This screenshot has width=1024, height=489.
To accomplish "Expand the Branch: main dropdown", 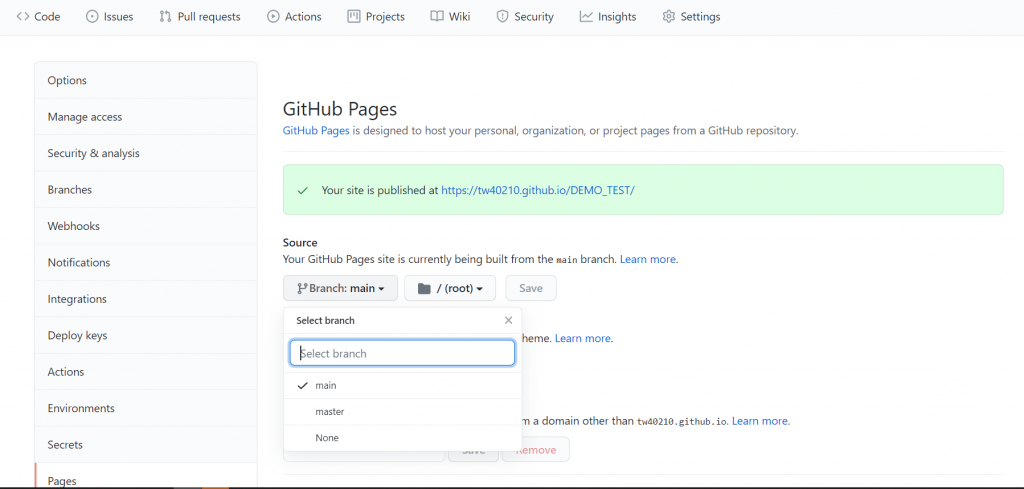I will pyautogui.click(x=340, y=288).
